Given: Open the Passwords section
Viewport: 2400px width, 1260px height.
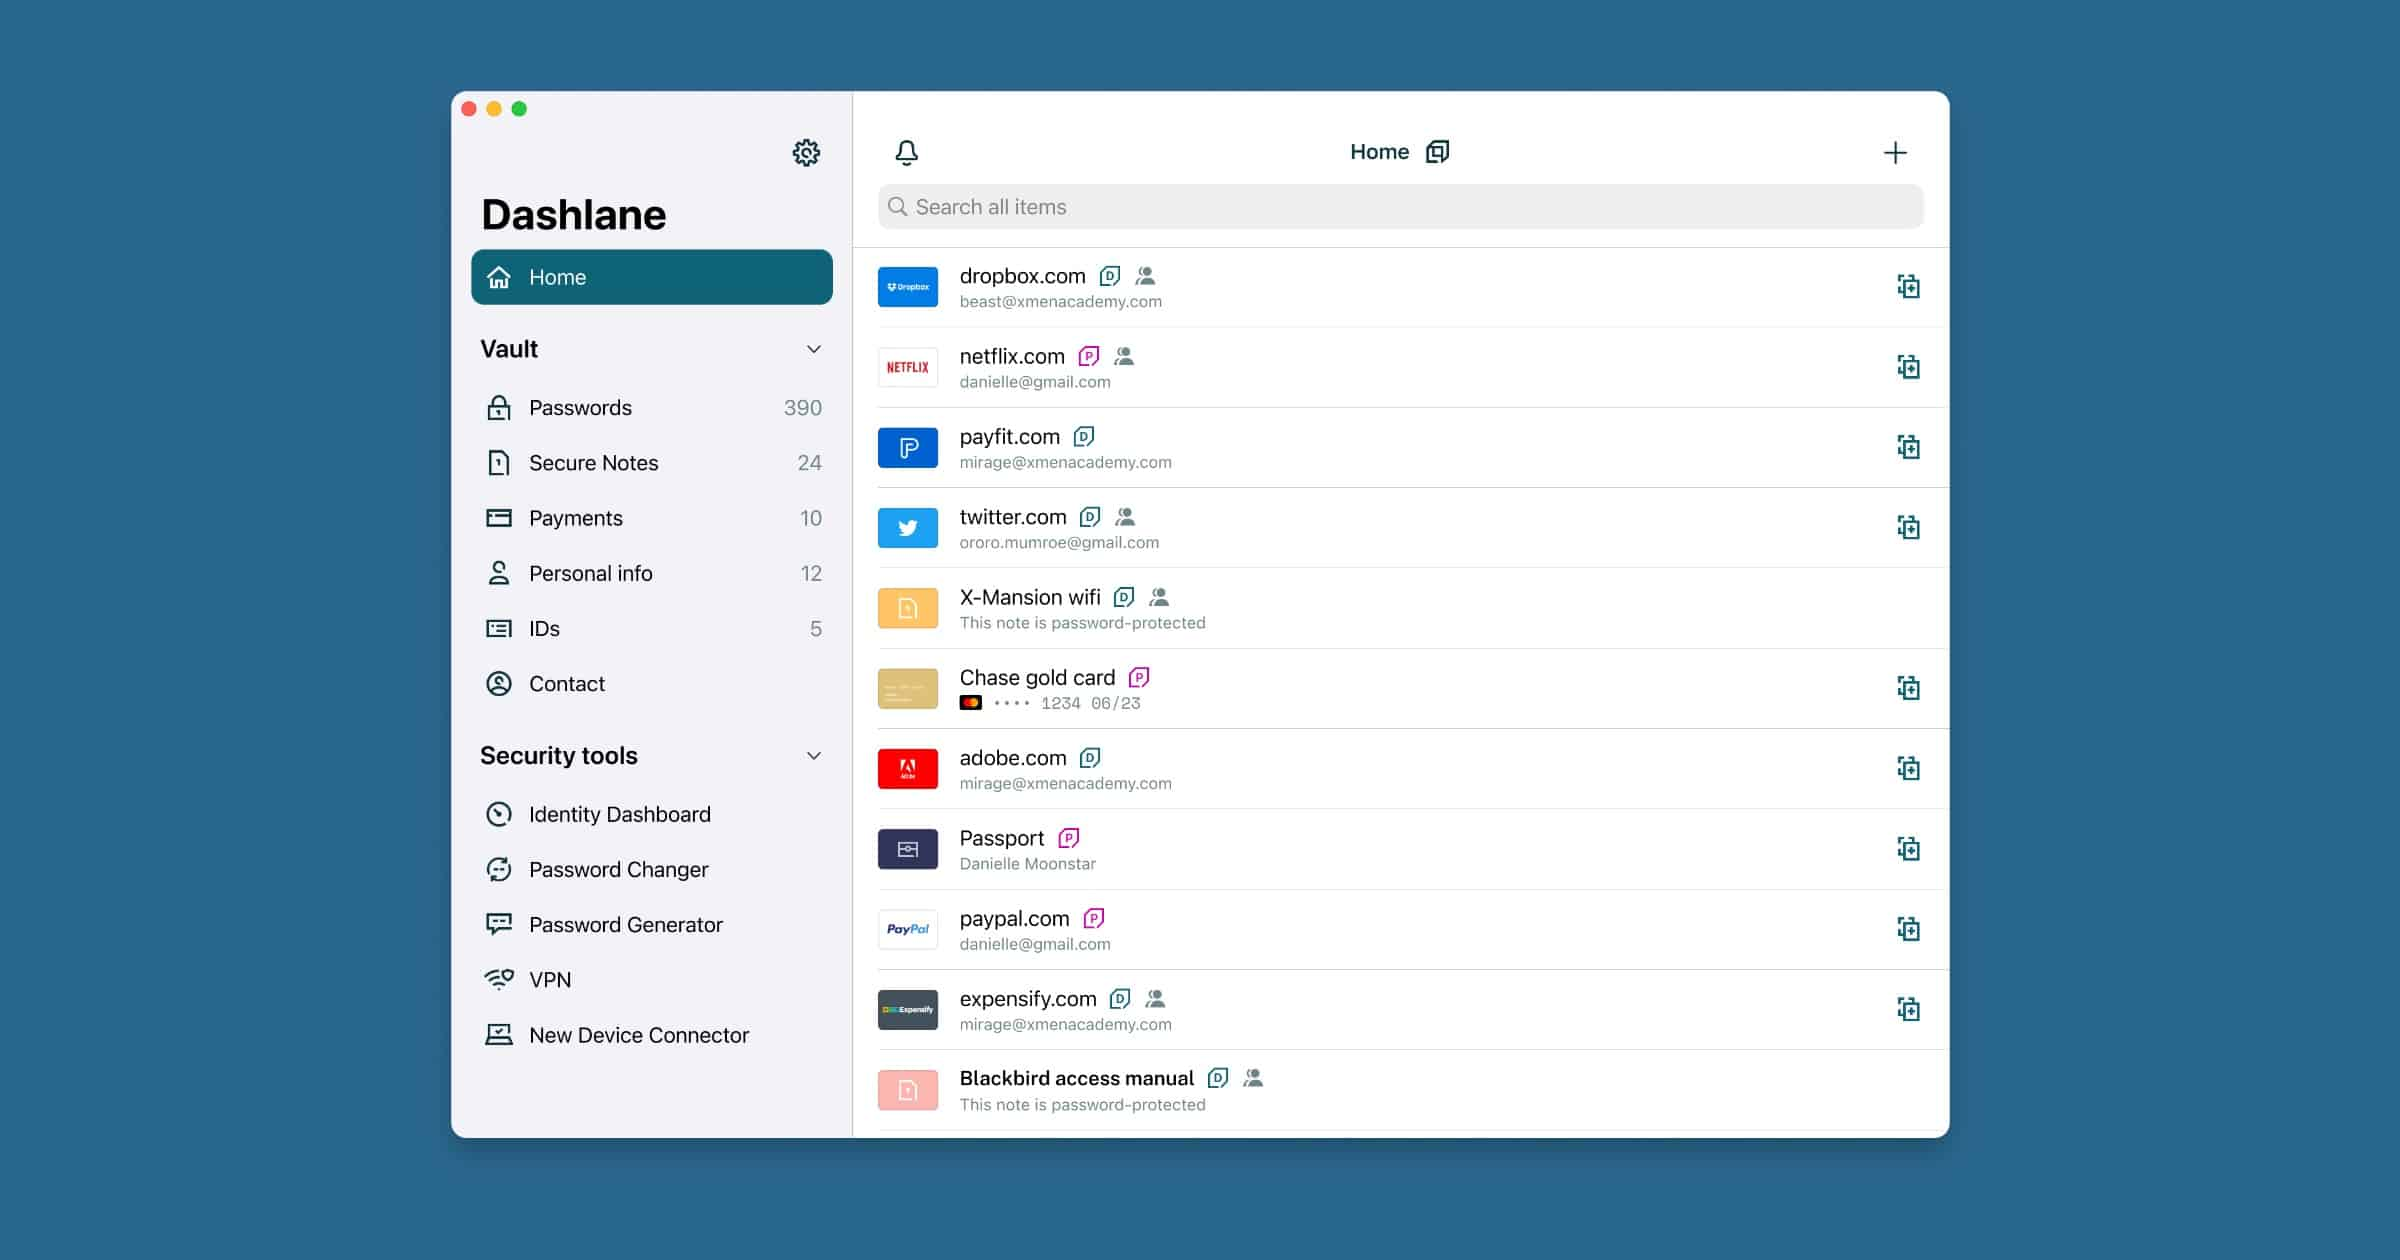Looking at the screenshot, I should point(581,408).
